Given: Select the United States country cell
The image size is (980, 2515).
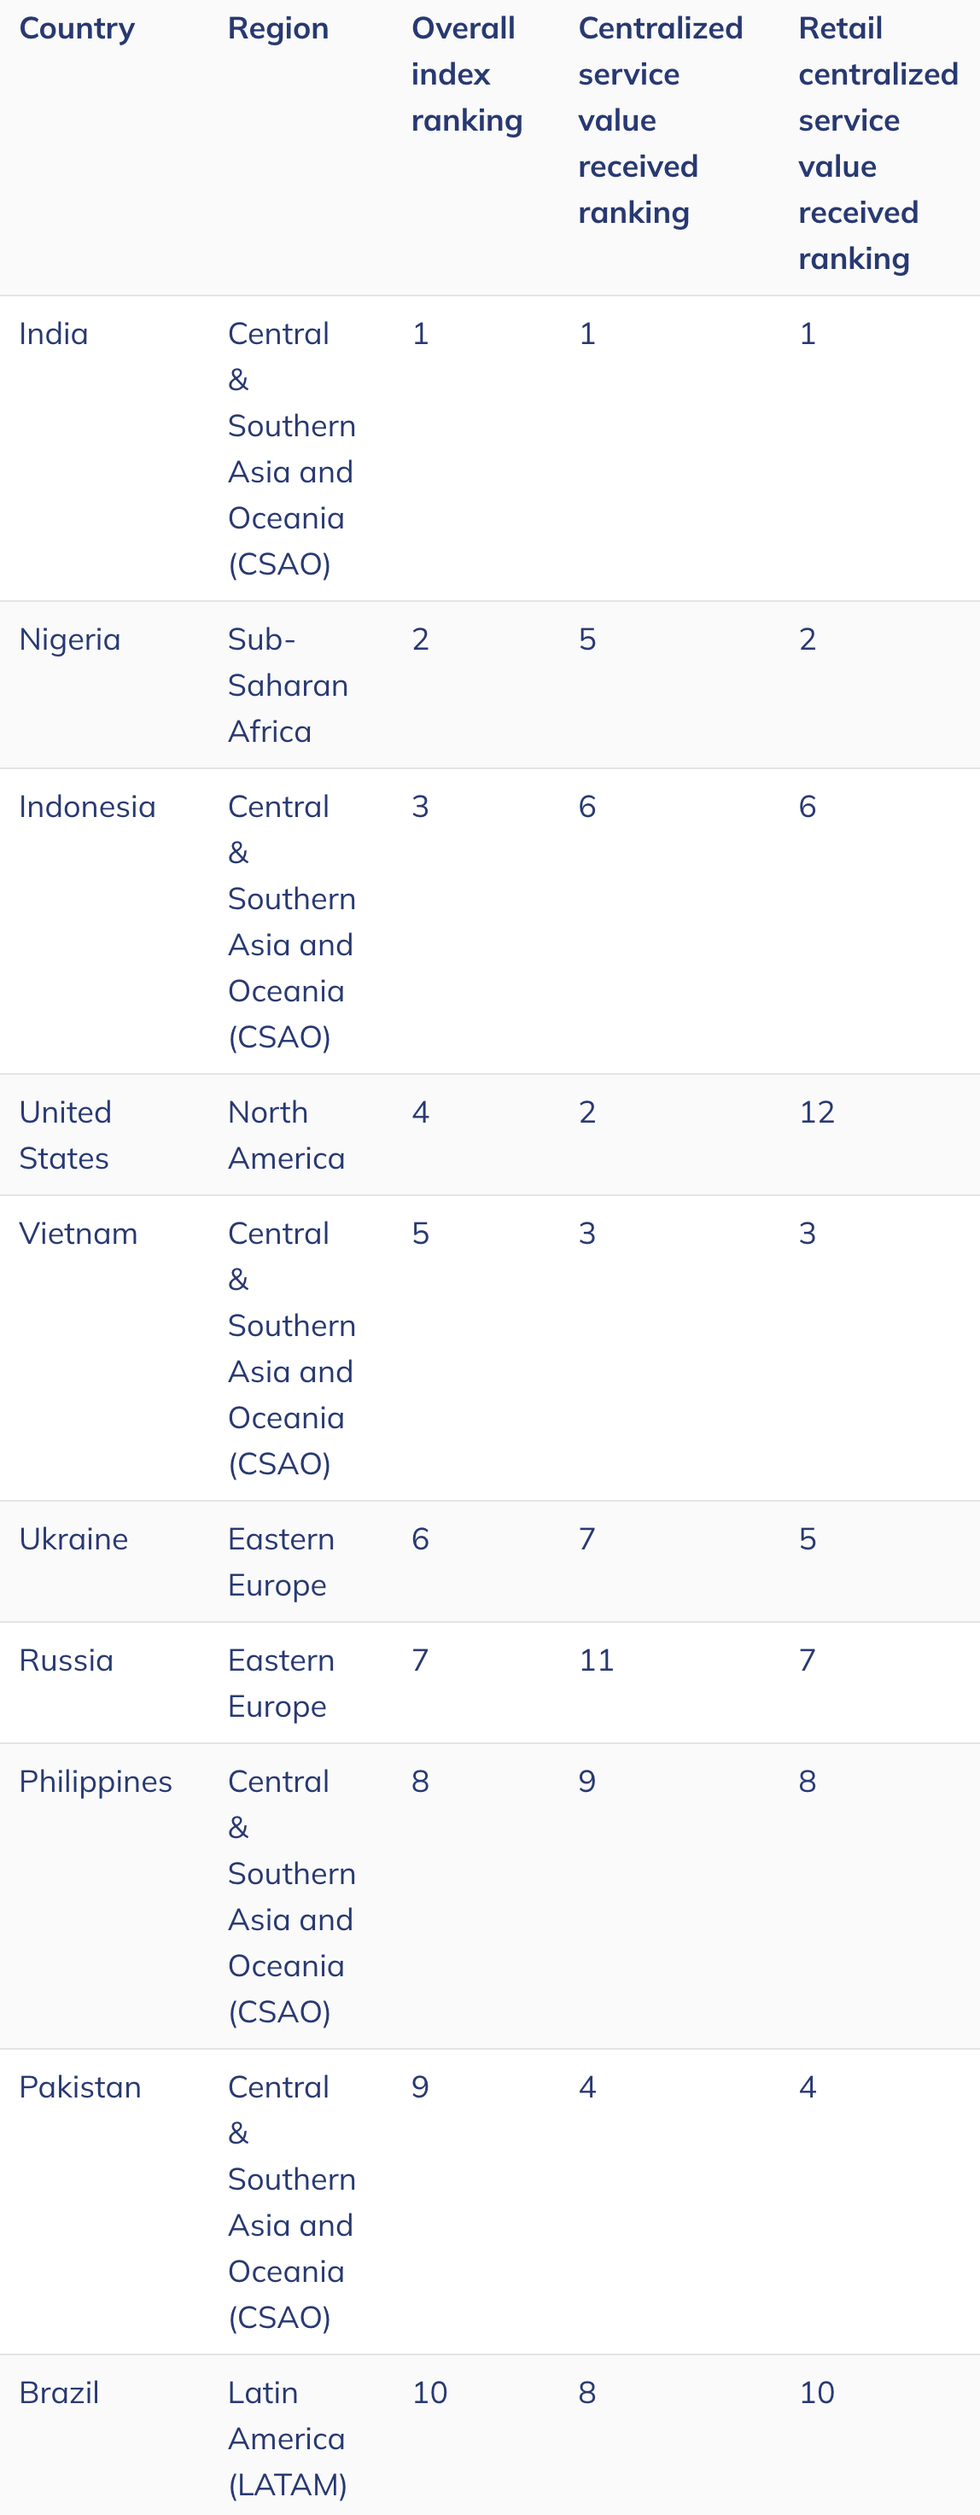Looking at the screenshot, I should [x=65, y=1136].
